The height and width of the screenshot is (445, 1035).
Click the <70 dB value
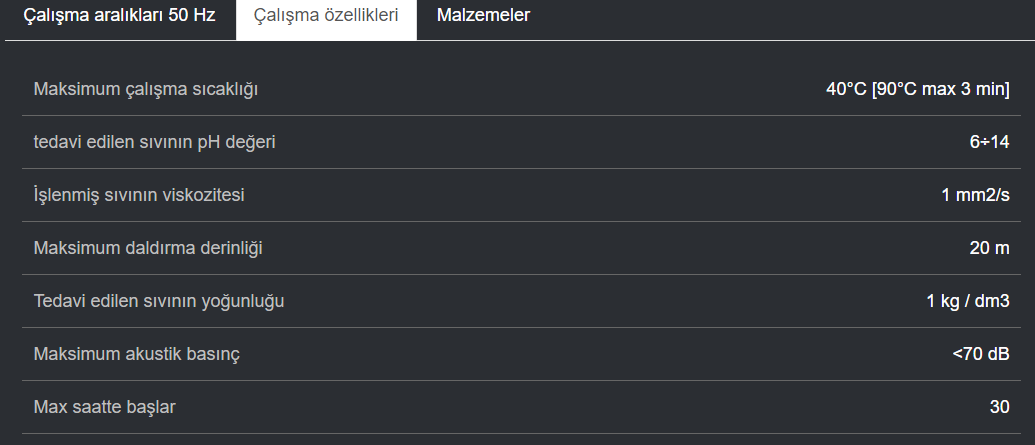click(981, 354)
